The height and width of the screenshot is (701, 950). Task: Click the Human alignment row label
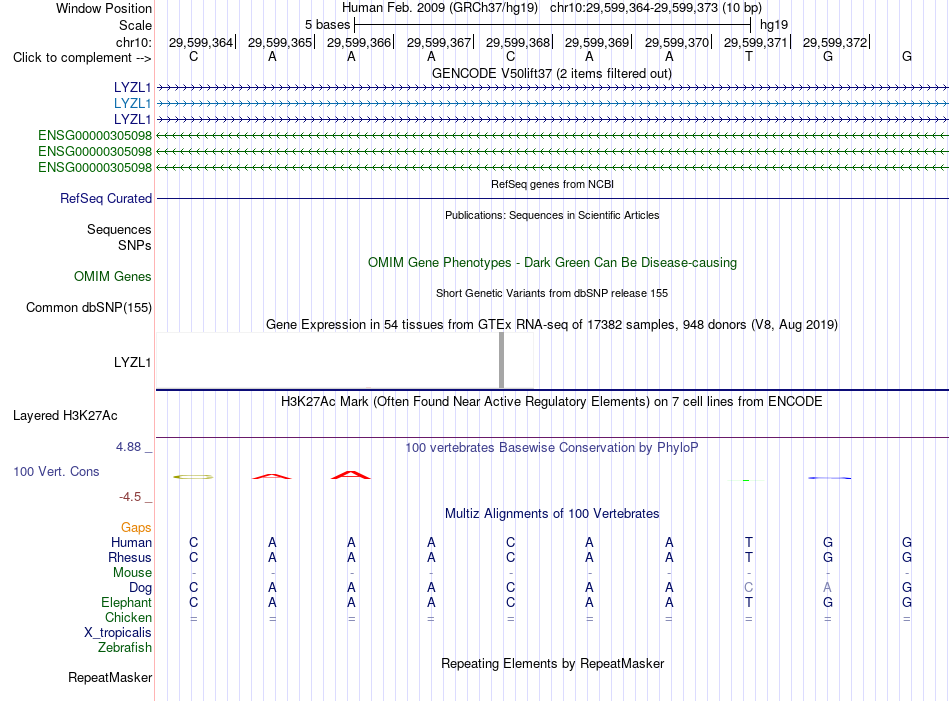point(131,542)
